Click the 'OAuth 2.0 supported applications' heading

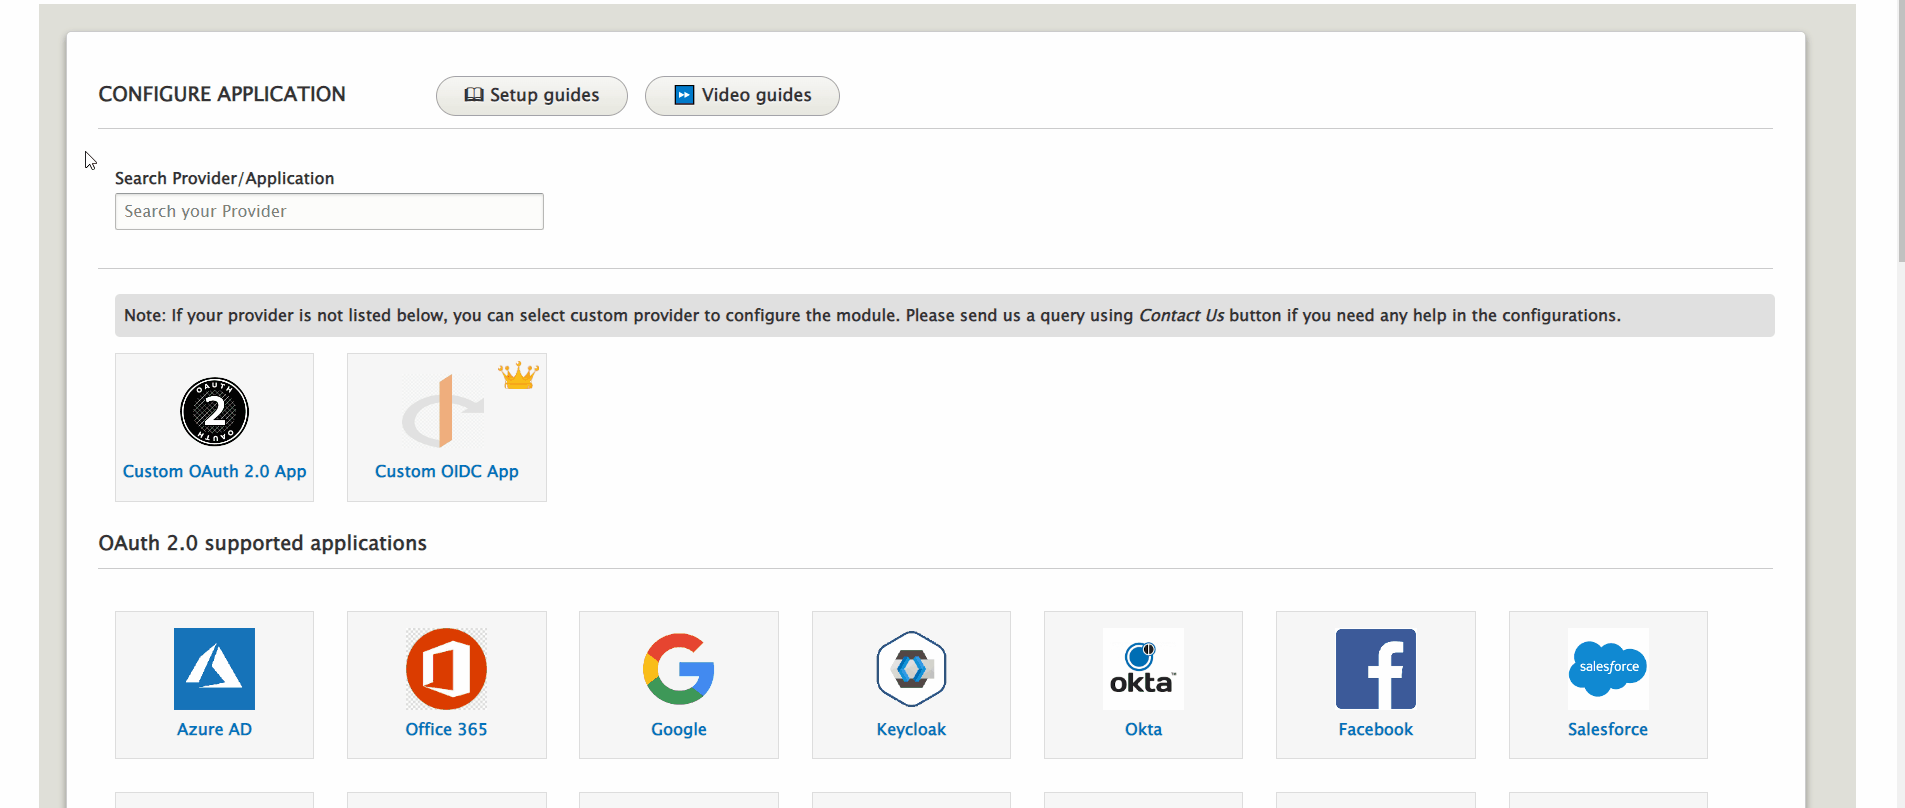pos(262,543)
